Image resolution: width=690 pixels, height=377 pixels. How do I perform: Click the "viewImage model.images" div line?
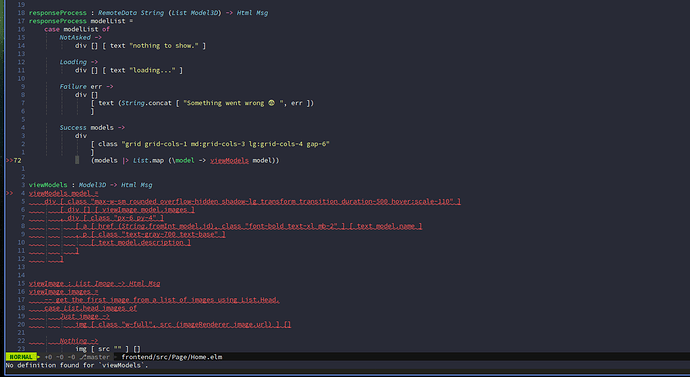point(127,209)
